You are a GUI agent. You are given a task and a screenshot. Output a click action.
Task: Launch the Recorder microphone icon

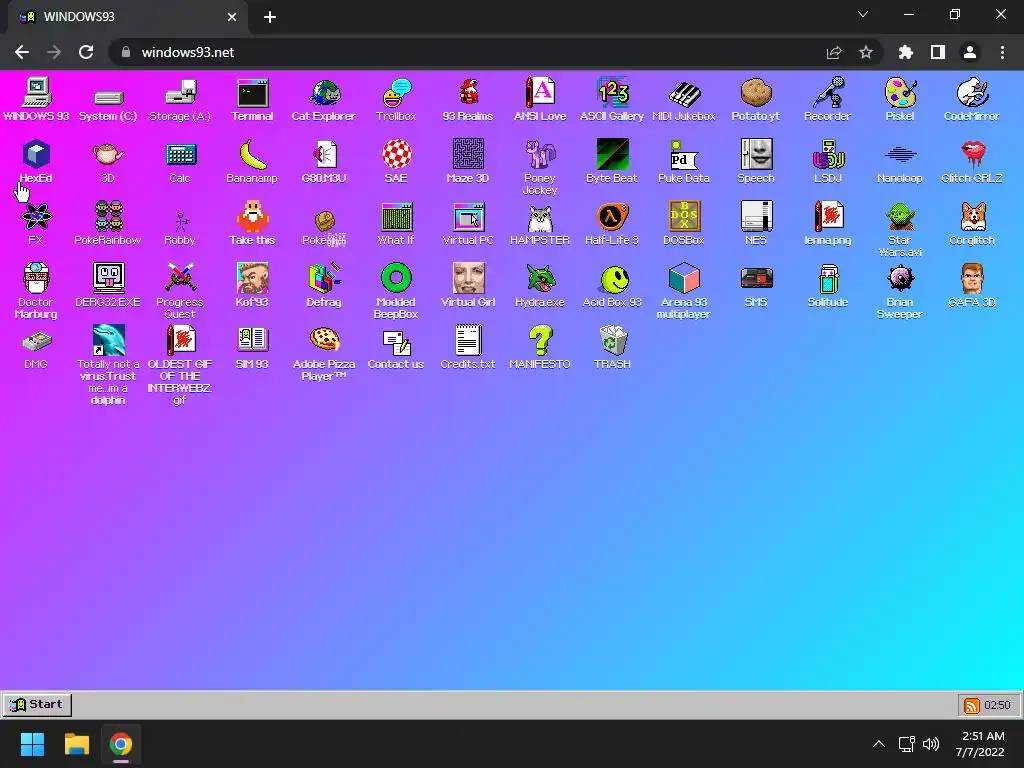(x=827, y=99)
